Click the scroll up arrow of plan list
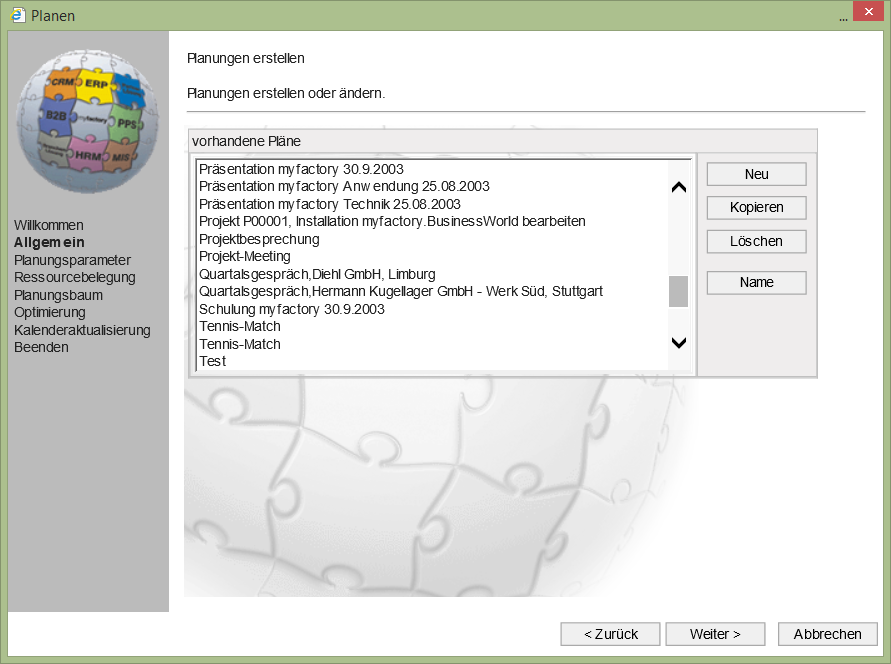The height and width of the screenshot is (664, 891). click(x=678, y=187)
